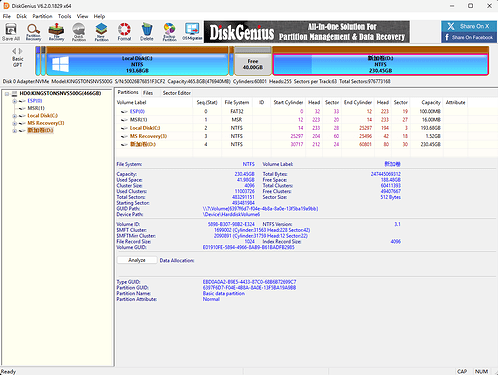Switch to the Files tab

pyautogui.click(x=148, y=93)
